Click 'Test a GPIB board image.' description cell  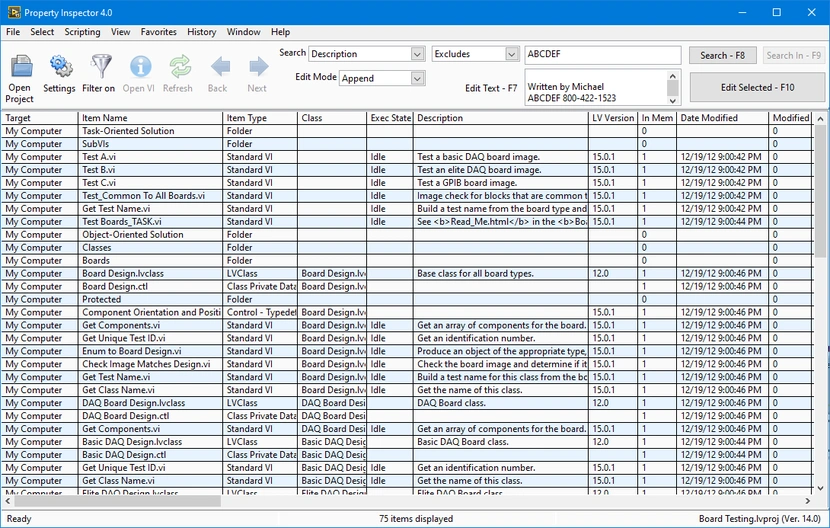[501, 183]
